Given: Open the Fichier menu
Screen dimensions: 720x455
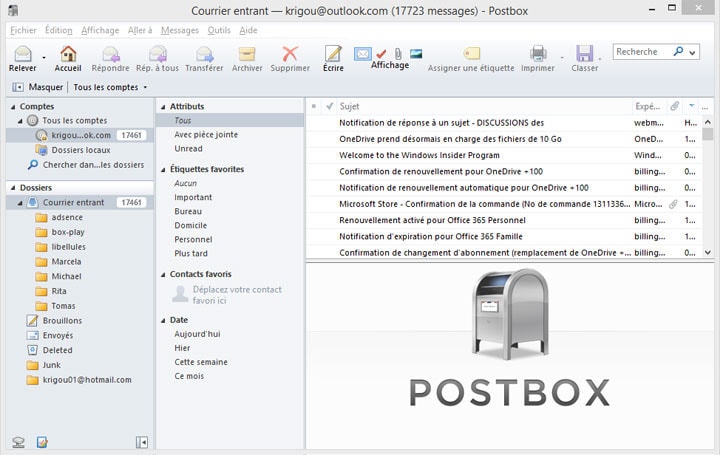Looking at the screenshot, I should point(23,30).
